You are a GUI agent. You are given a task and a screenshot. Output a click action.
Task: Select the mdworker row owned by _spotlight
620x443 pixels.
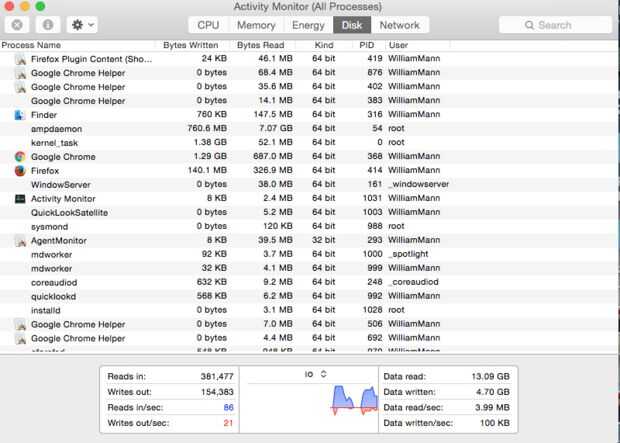pyautogui.click(x=308, y=255)
